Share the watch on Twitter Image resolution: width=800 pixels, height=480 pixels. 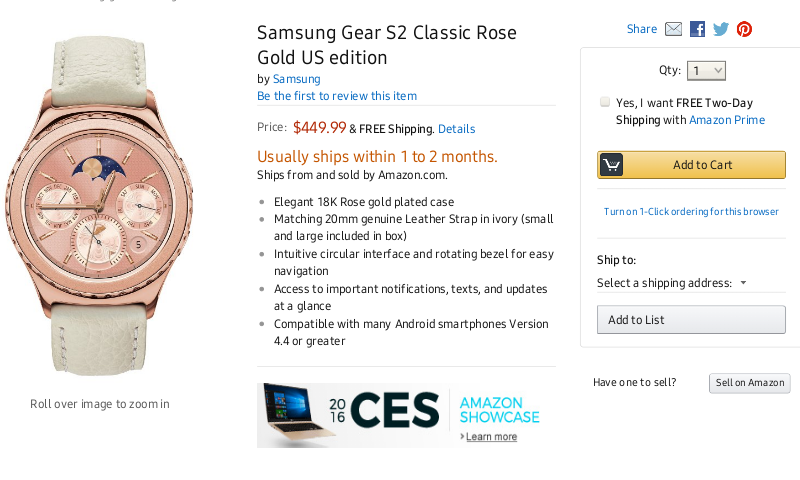721,29
